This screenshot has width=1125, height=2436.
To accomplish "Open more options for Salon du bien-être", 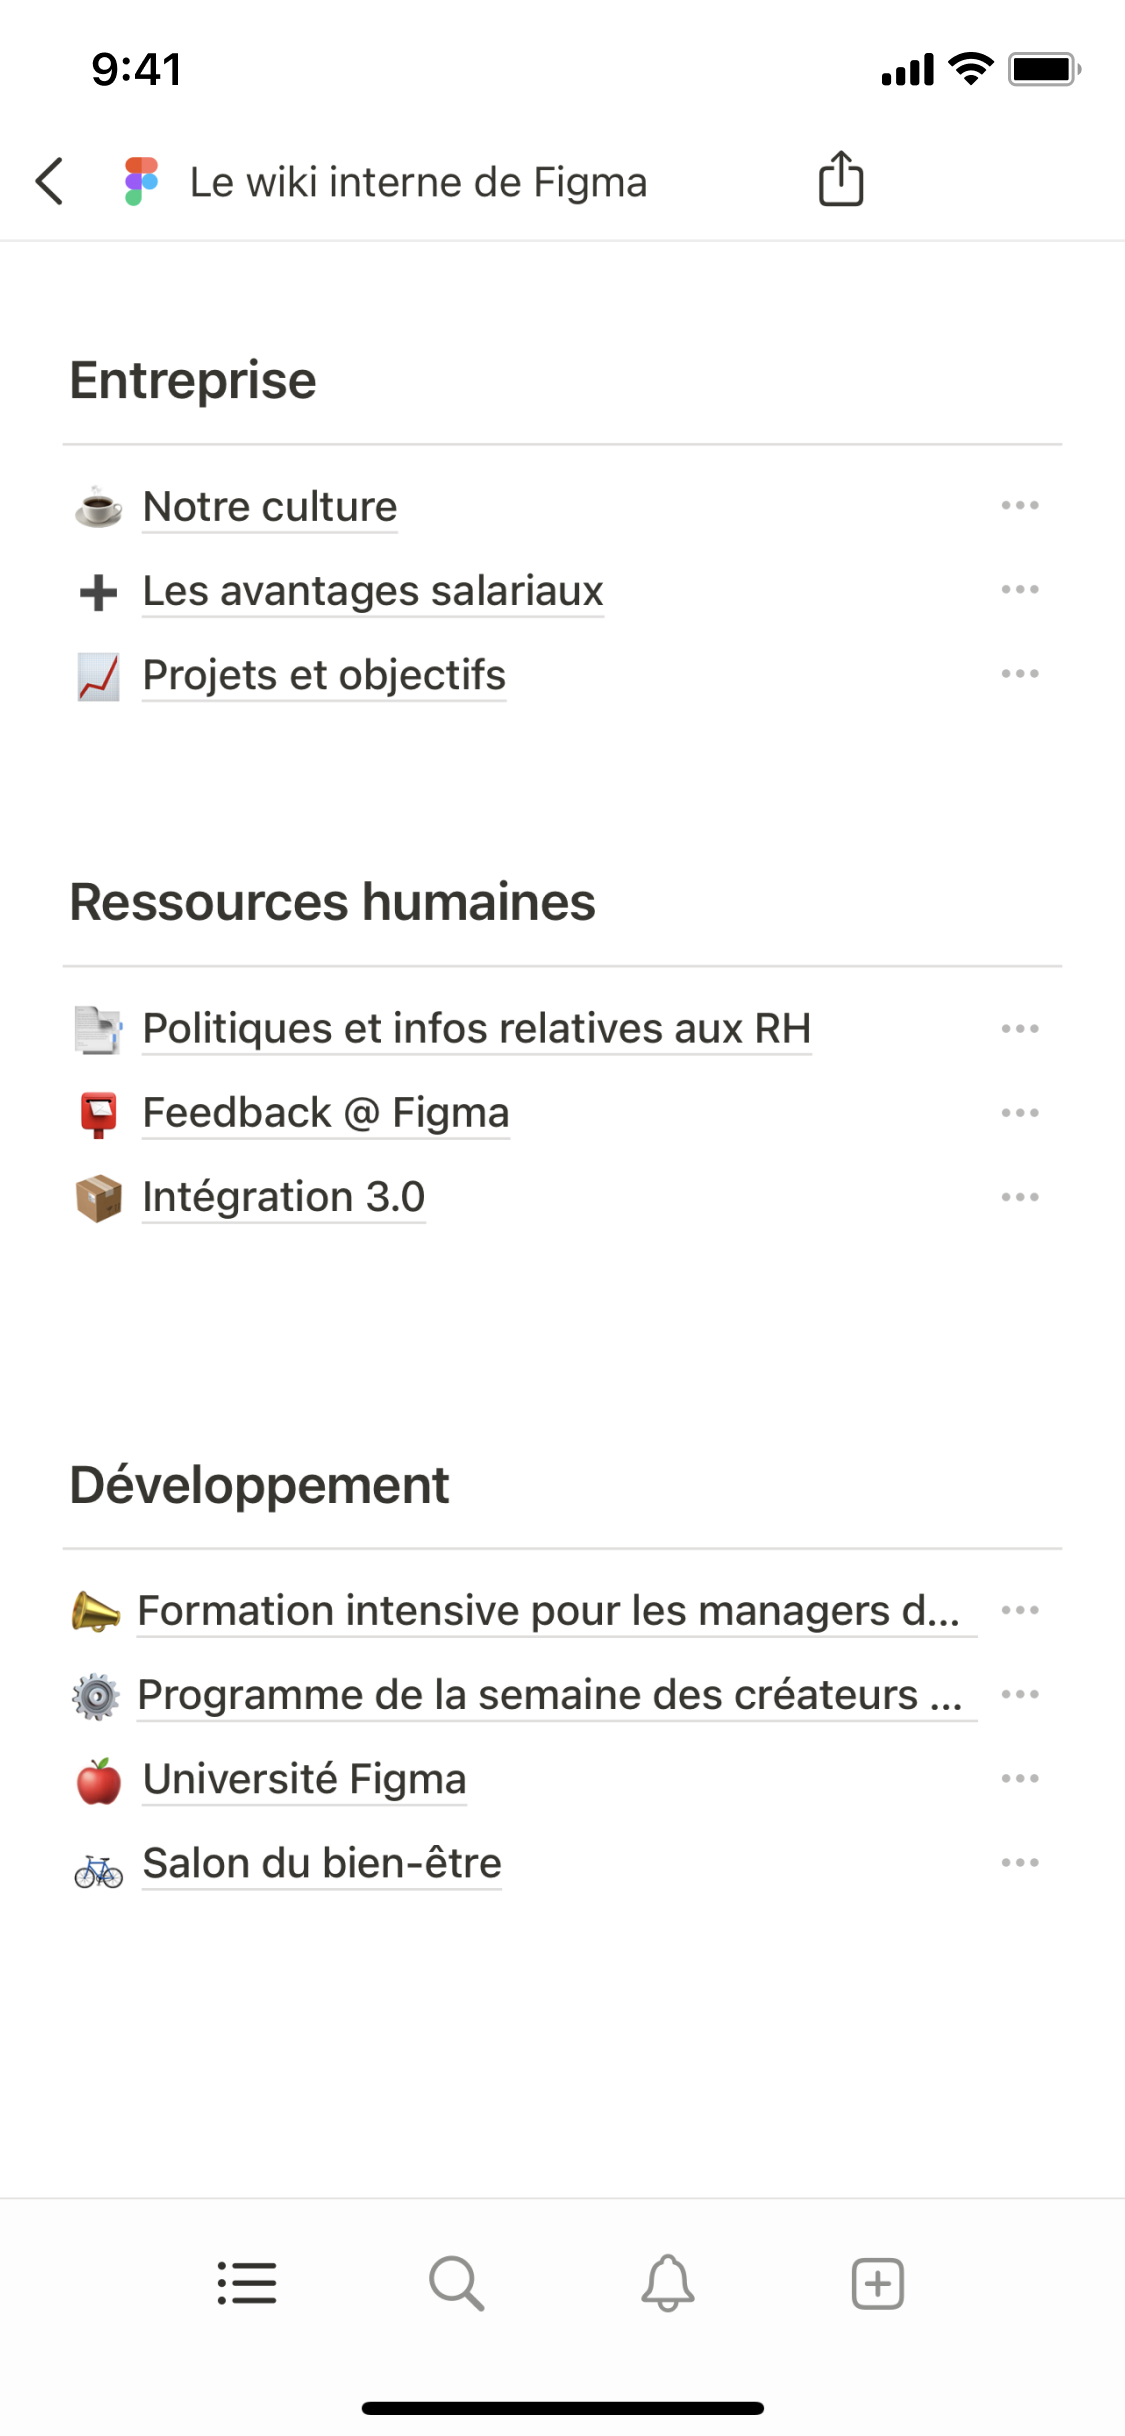I will 1020,1863.
